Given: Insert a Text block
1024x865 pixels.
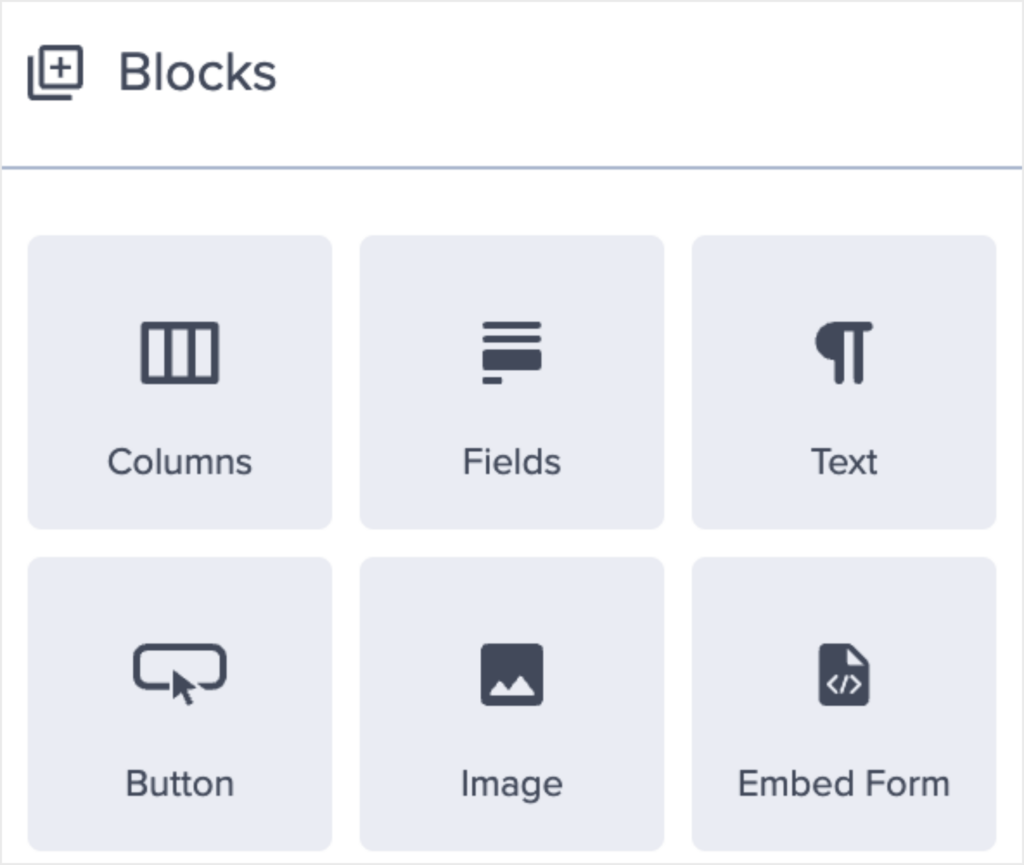Looking at the screenshot, I should click(843, 380).
